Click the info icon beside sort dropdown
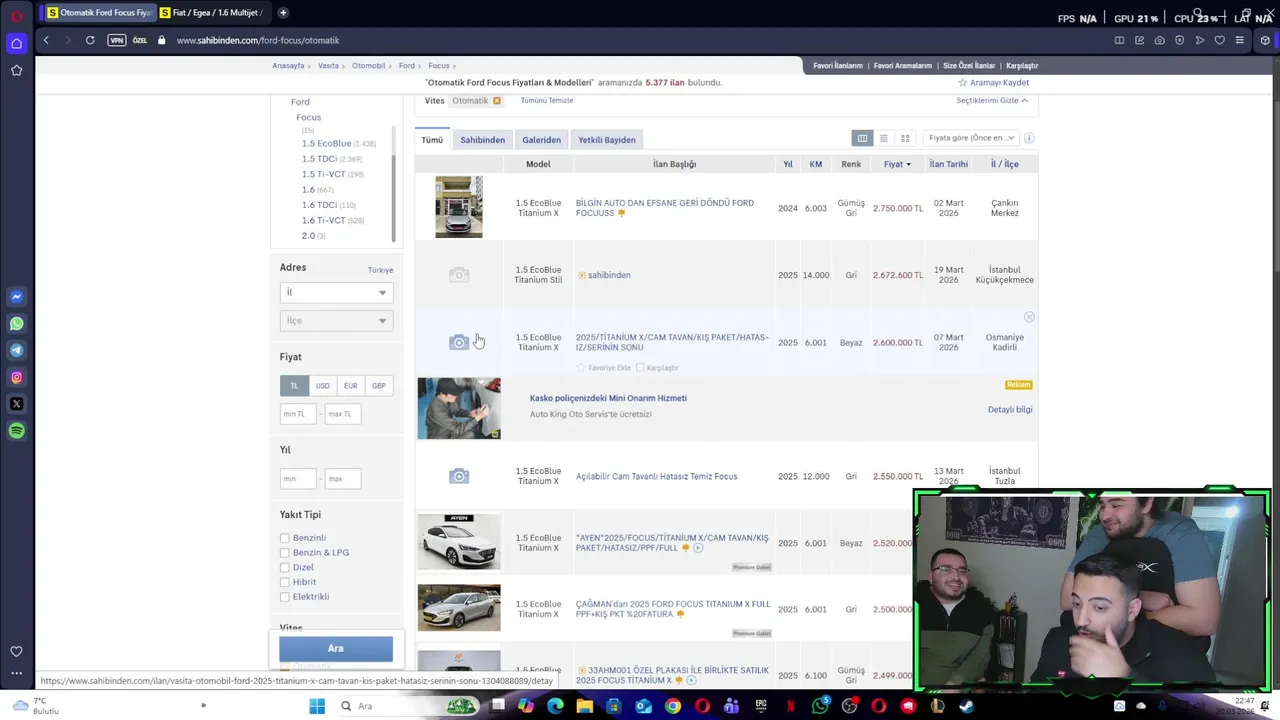Viewport: 1280px width, 720px height. (x=1029, y=138)
